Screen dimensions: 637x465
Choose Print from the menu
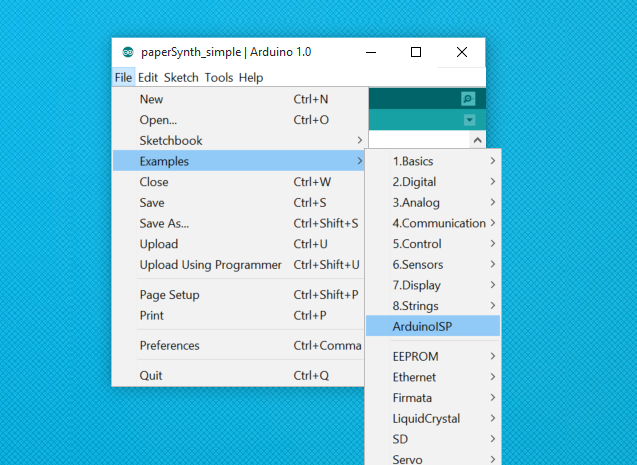238,316
